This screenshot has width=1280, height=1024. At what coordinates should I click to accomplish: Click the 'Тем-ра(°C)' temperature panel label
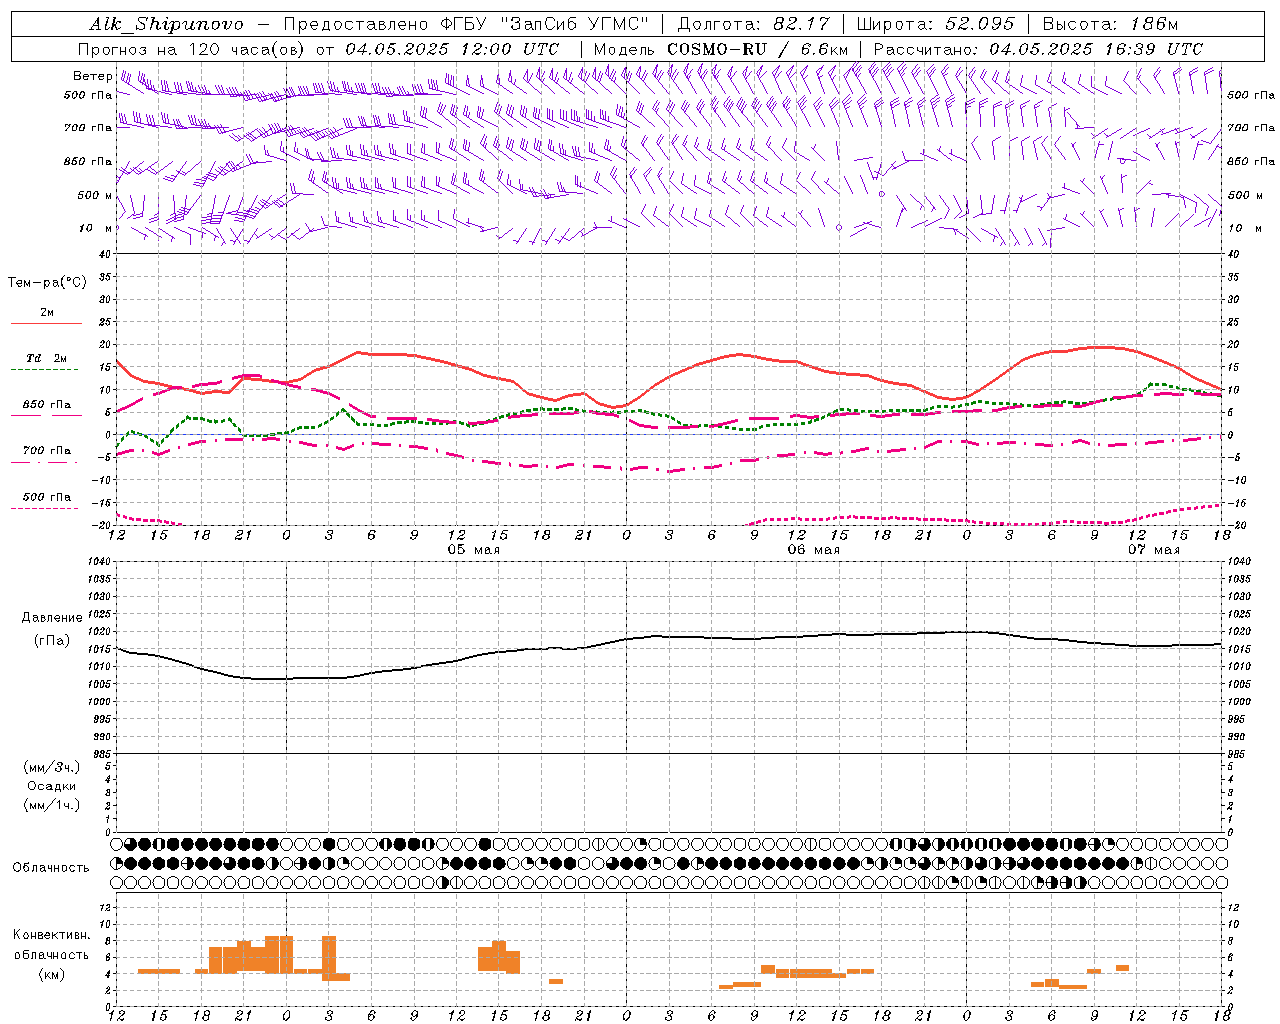tap(47, 282)
